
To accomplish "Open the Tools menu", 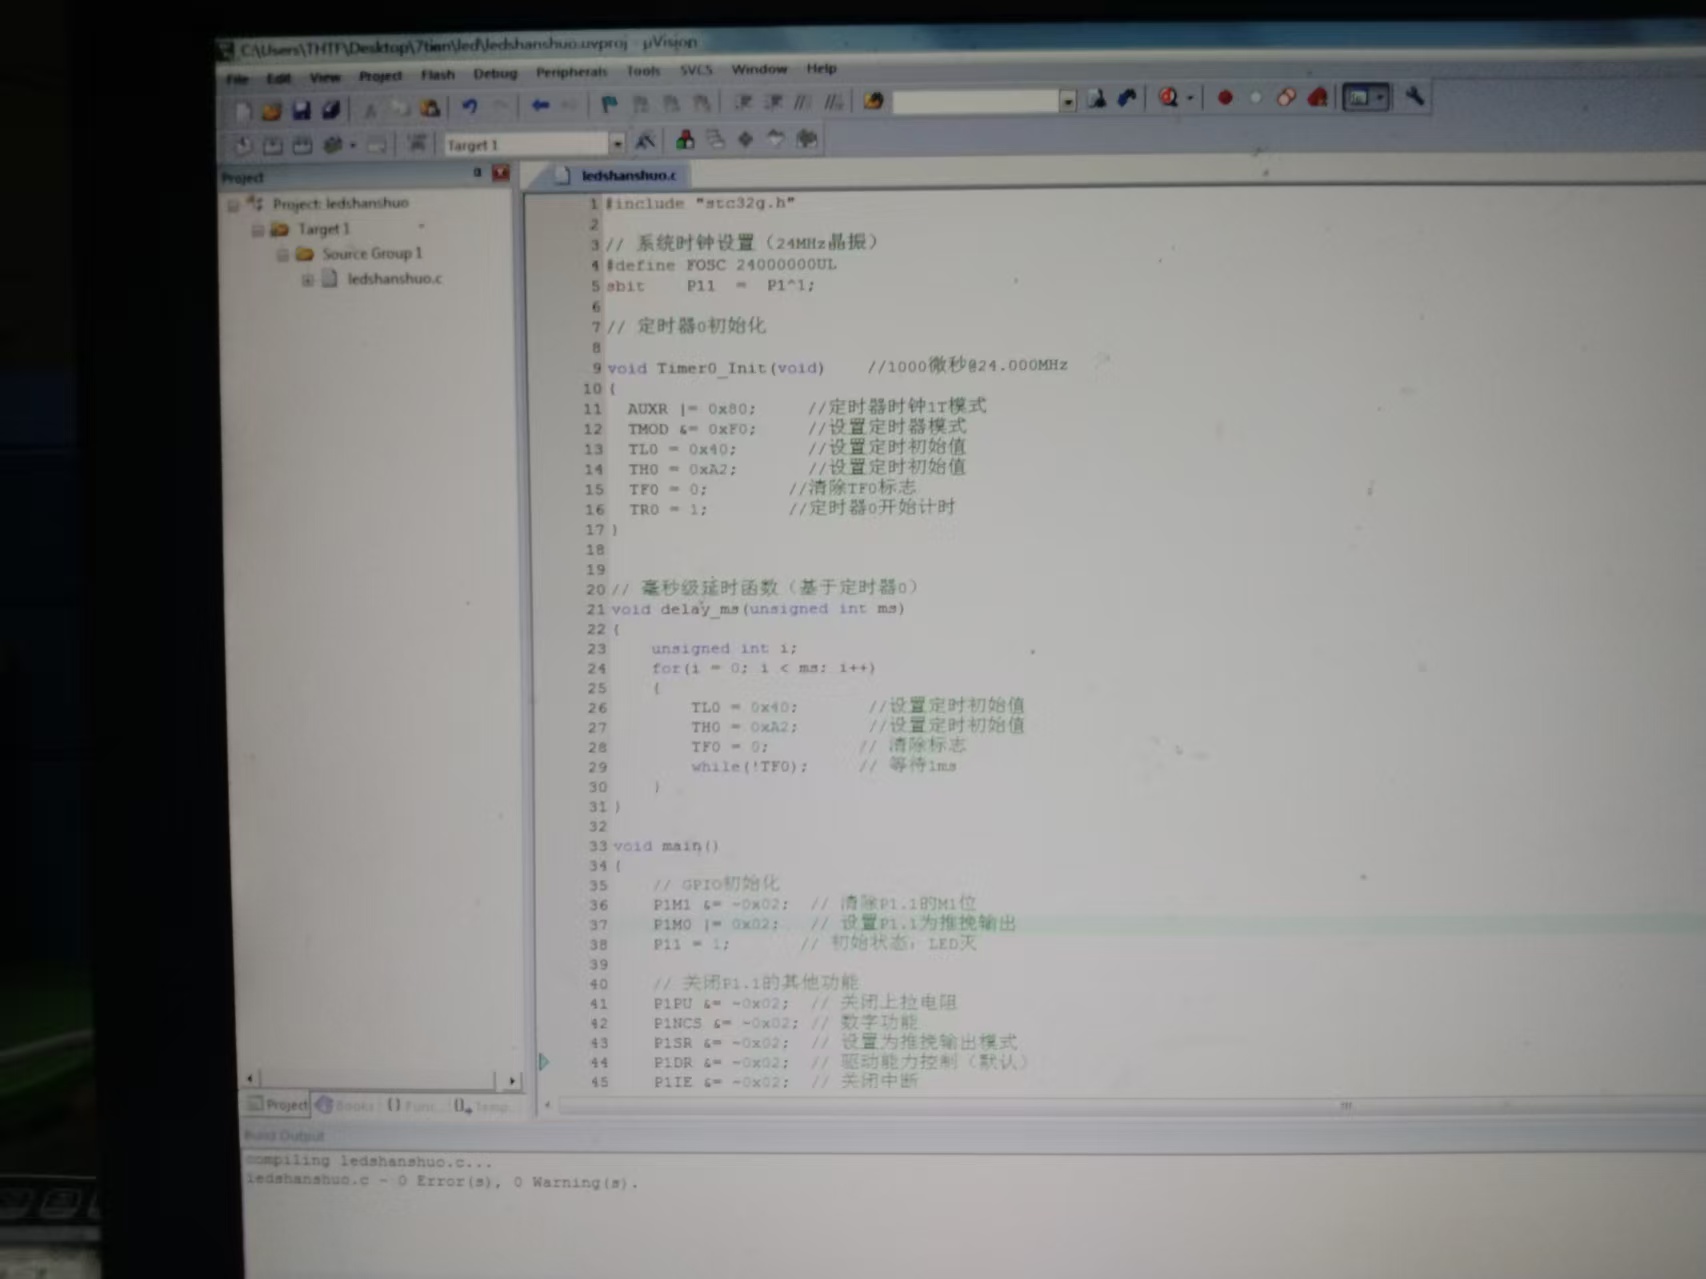I will pos(643,71).
